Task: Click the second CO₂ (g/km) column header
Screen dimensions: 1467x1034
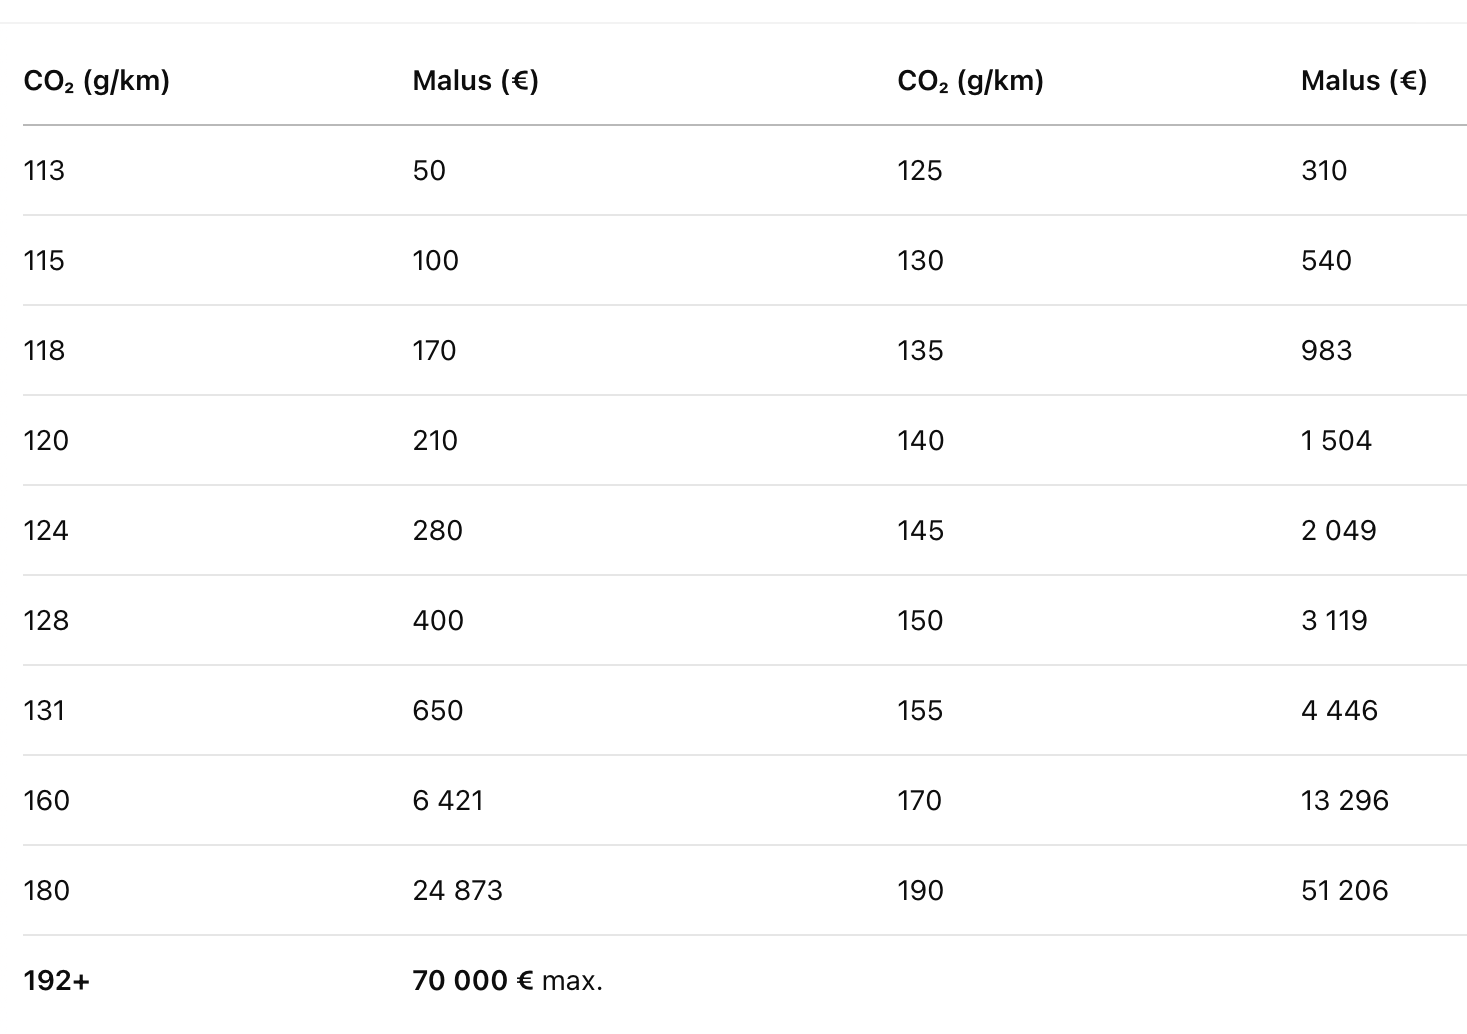Action: coord(970,81)
